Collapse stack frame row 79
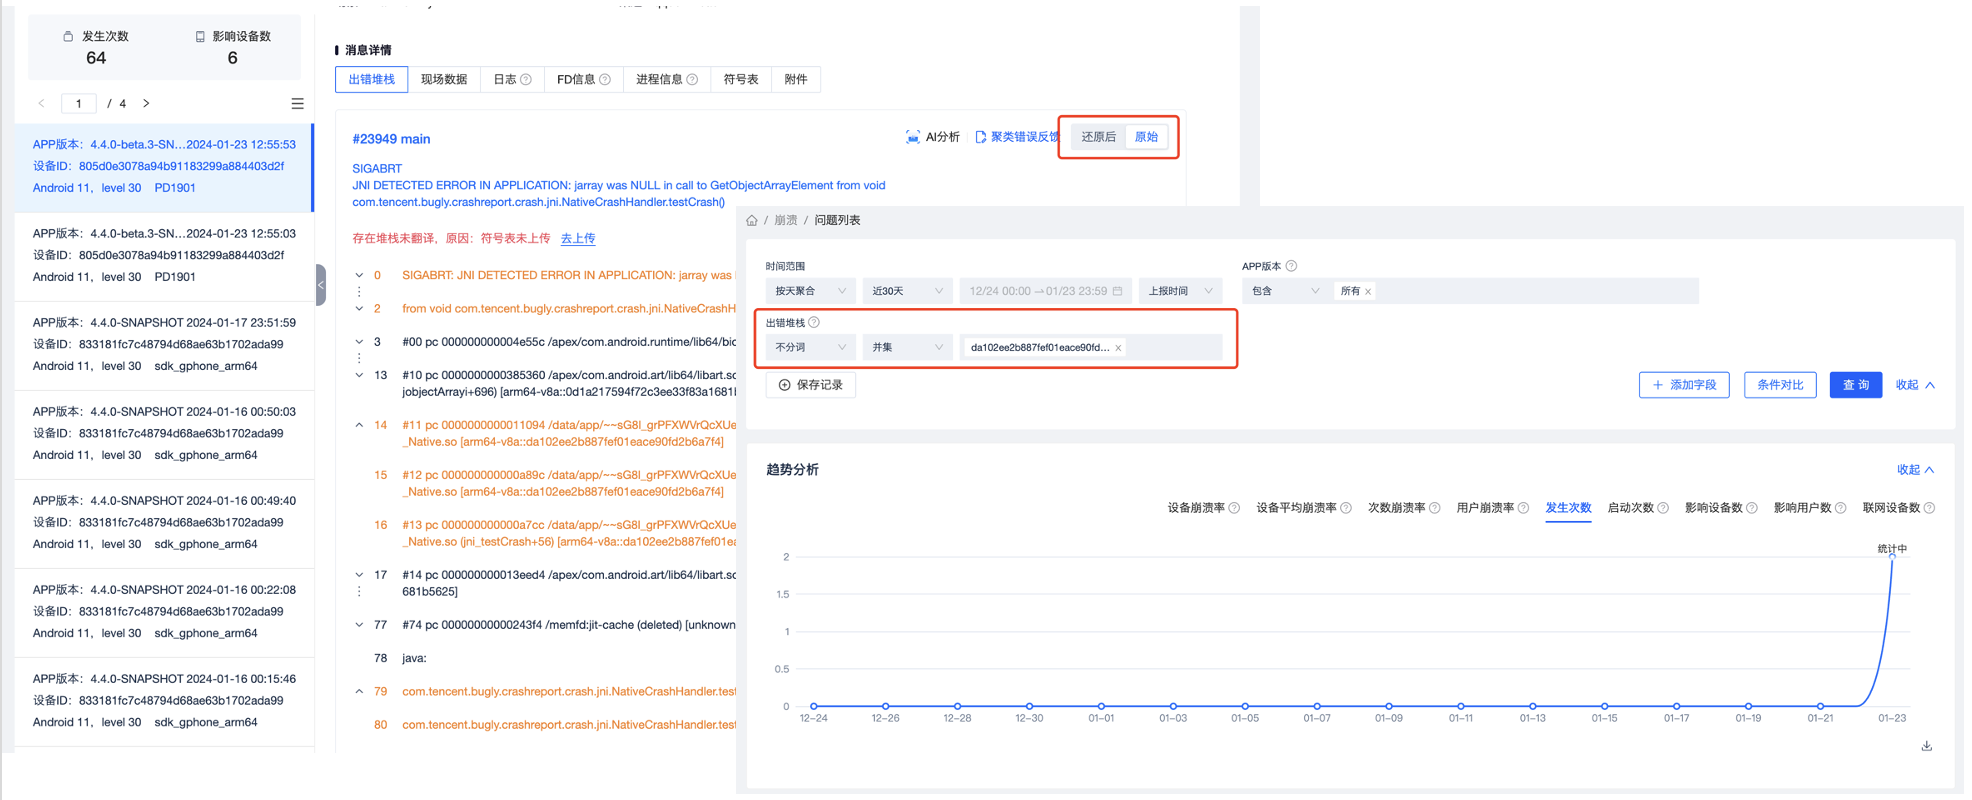The height and width of the screenshot is (800, 1972). click(x=359, y=691)
